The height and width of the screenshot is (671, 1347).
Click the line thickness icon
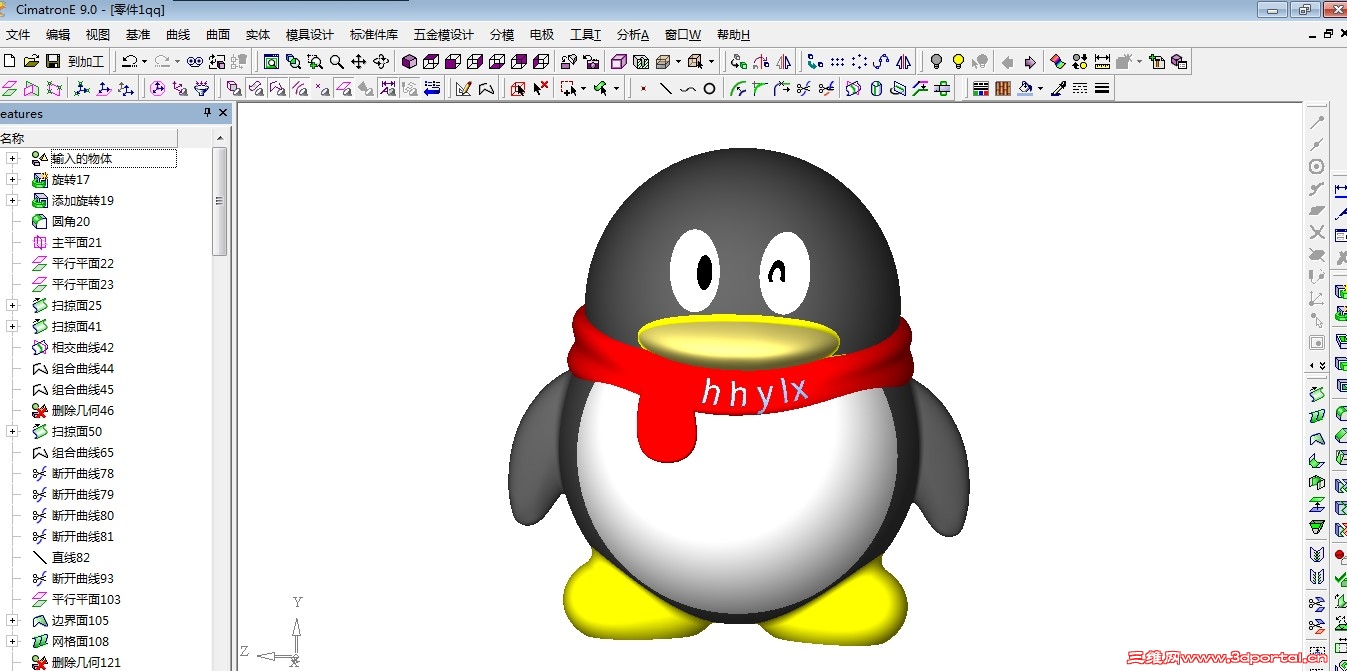point(1102,88)
